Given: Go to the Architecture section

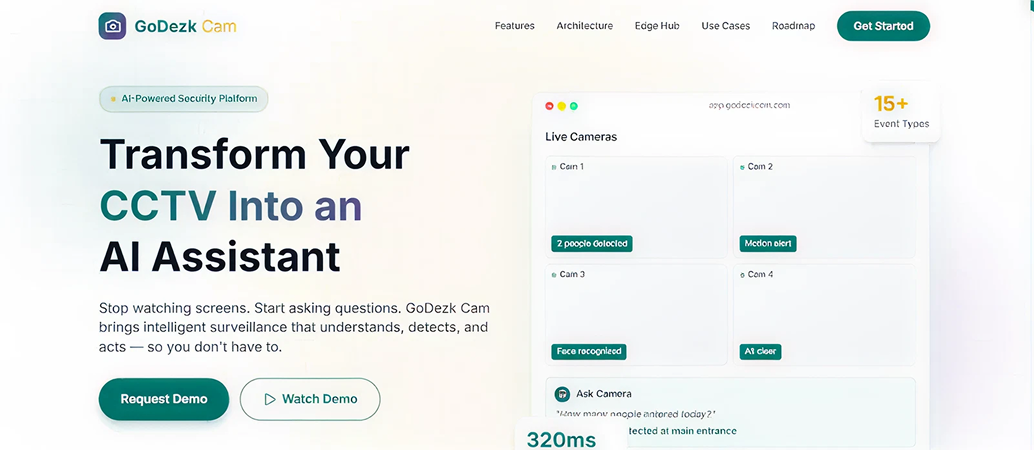Looking at the screenshot, I should pyautogui.click(x=584, y=26).
